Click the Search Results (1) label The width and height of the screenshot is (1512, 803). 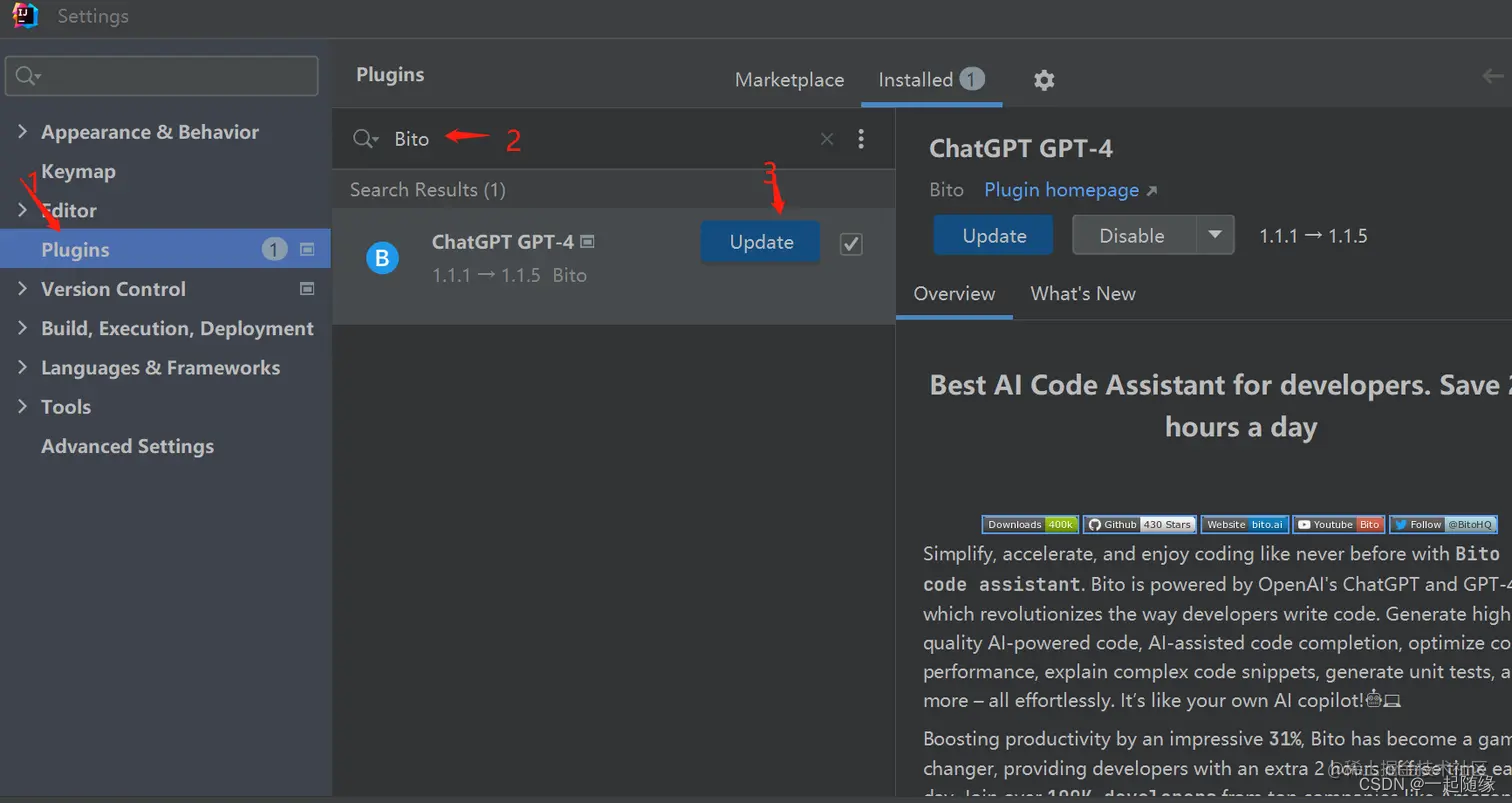pos(428,190)
